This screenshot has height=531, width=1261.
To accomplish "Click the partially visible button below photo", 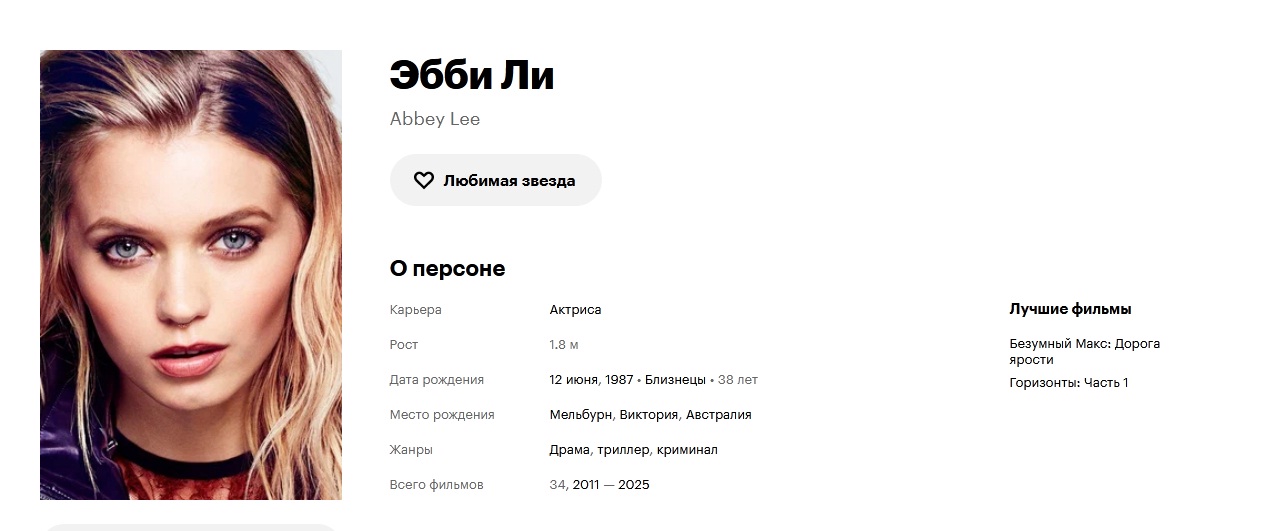I will (x=191, y=527).
